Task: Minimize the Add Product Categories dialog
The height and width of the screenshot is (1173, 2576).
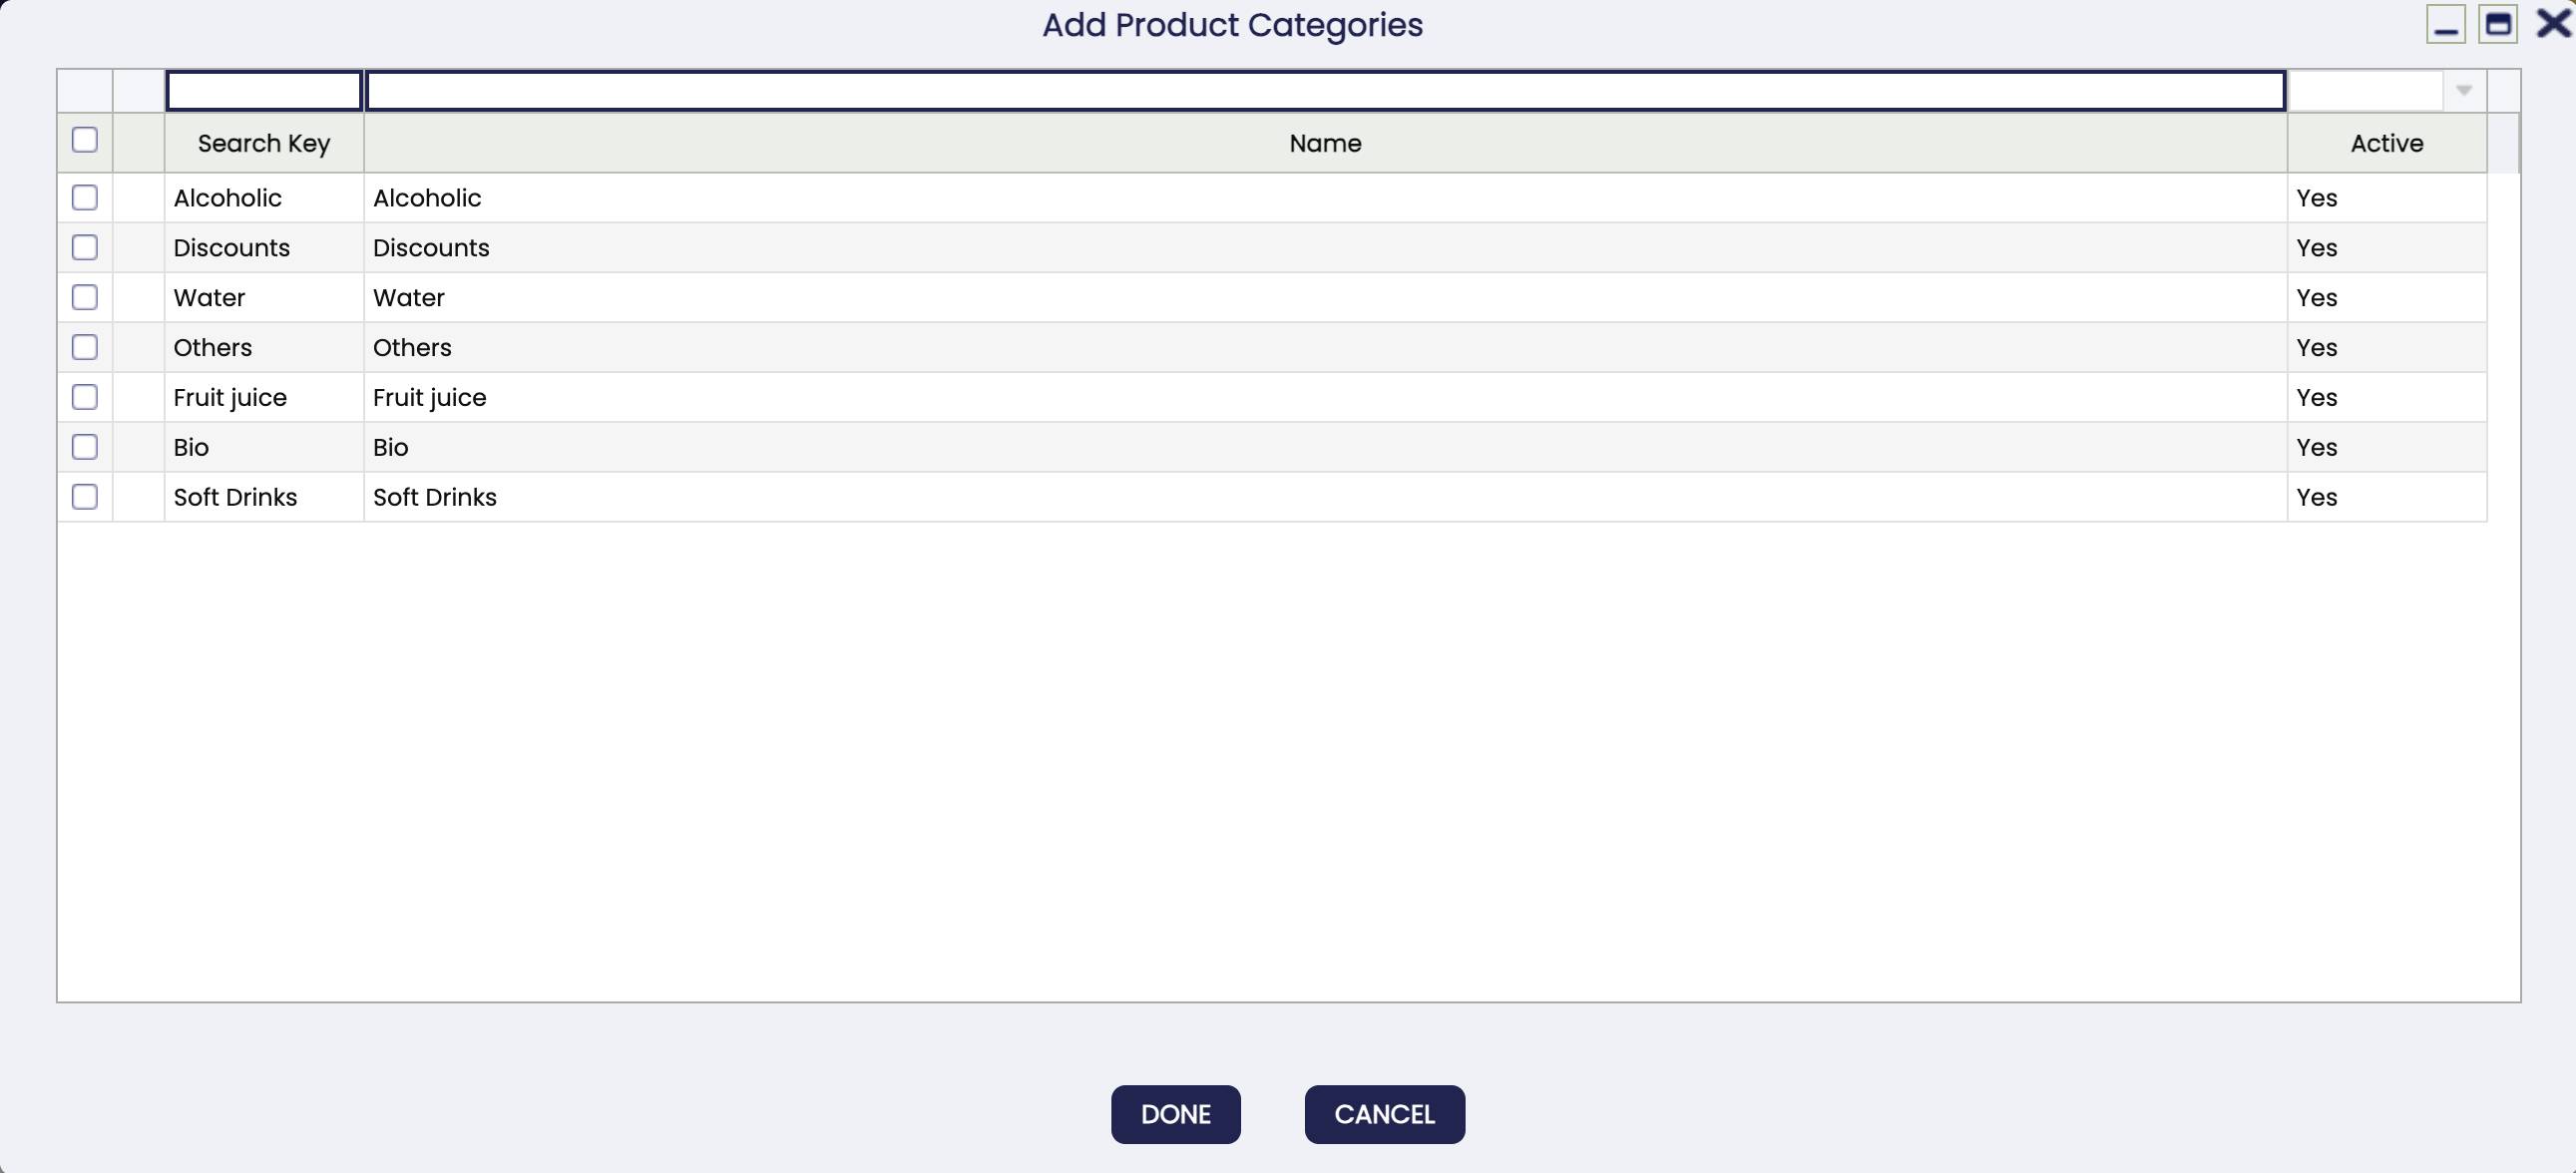Action: (2445, 25)
